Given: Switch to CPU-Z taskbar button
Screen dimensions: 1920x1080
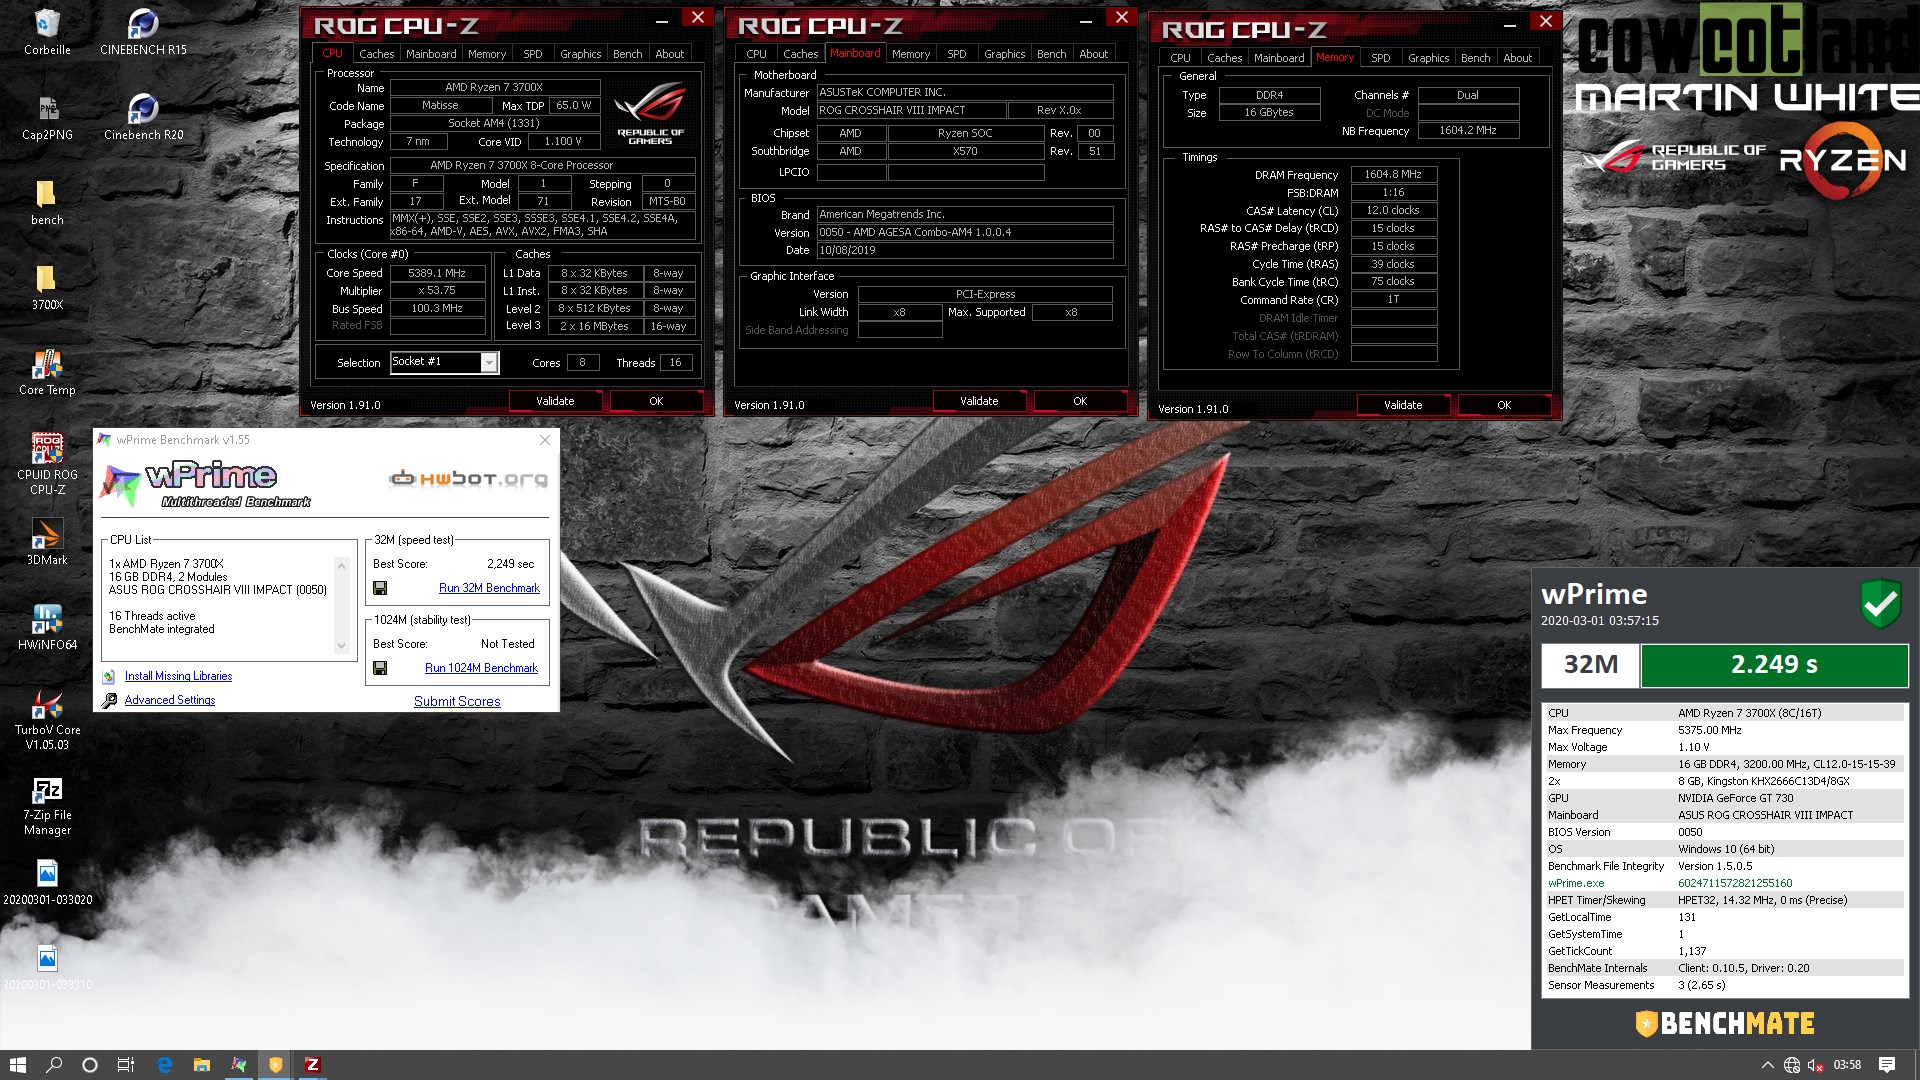Looking at the screenshot, I should coord(312,1065).
